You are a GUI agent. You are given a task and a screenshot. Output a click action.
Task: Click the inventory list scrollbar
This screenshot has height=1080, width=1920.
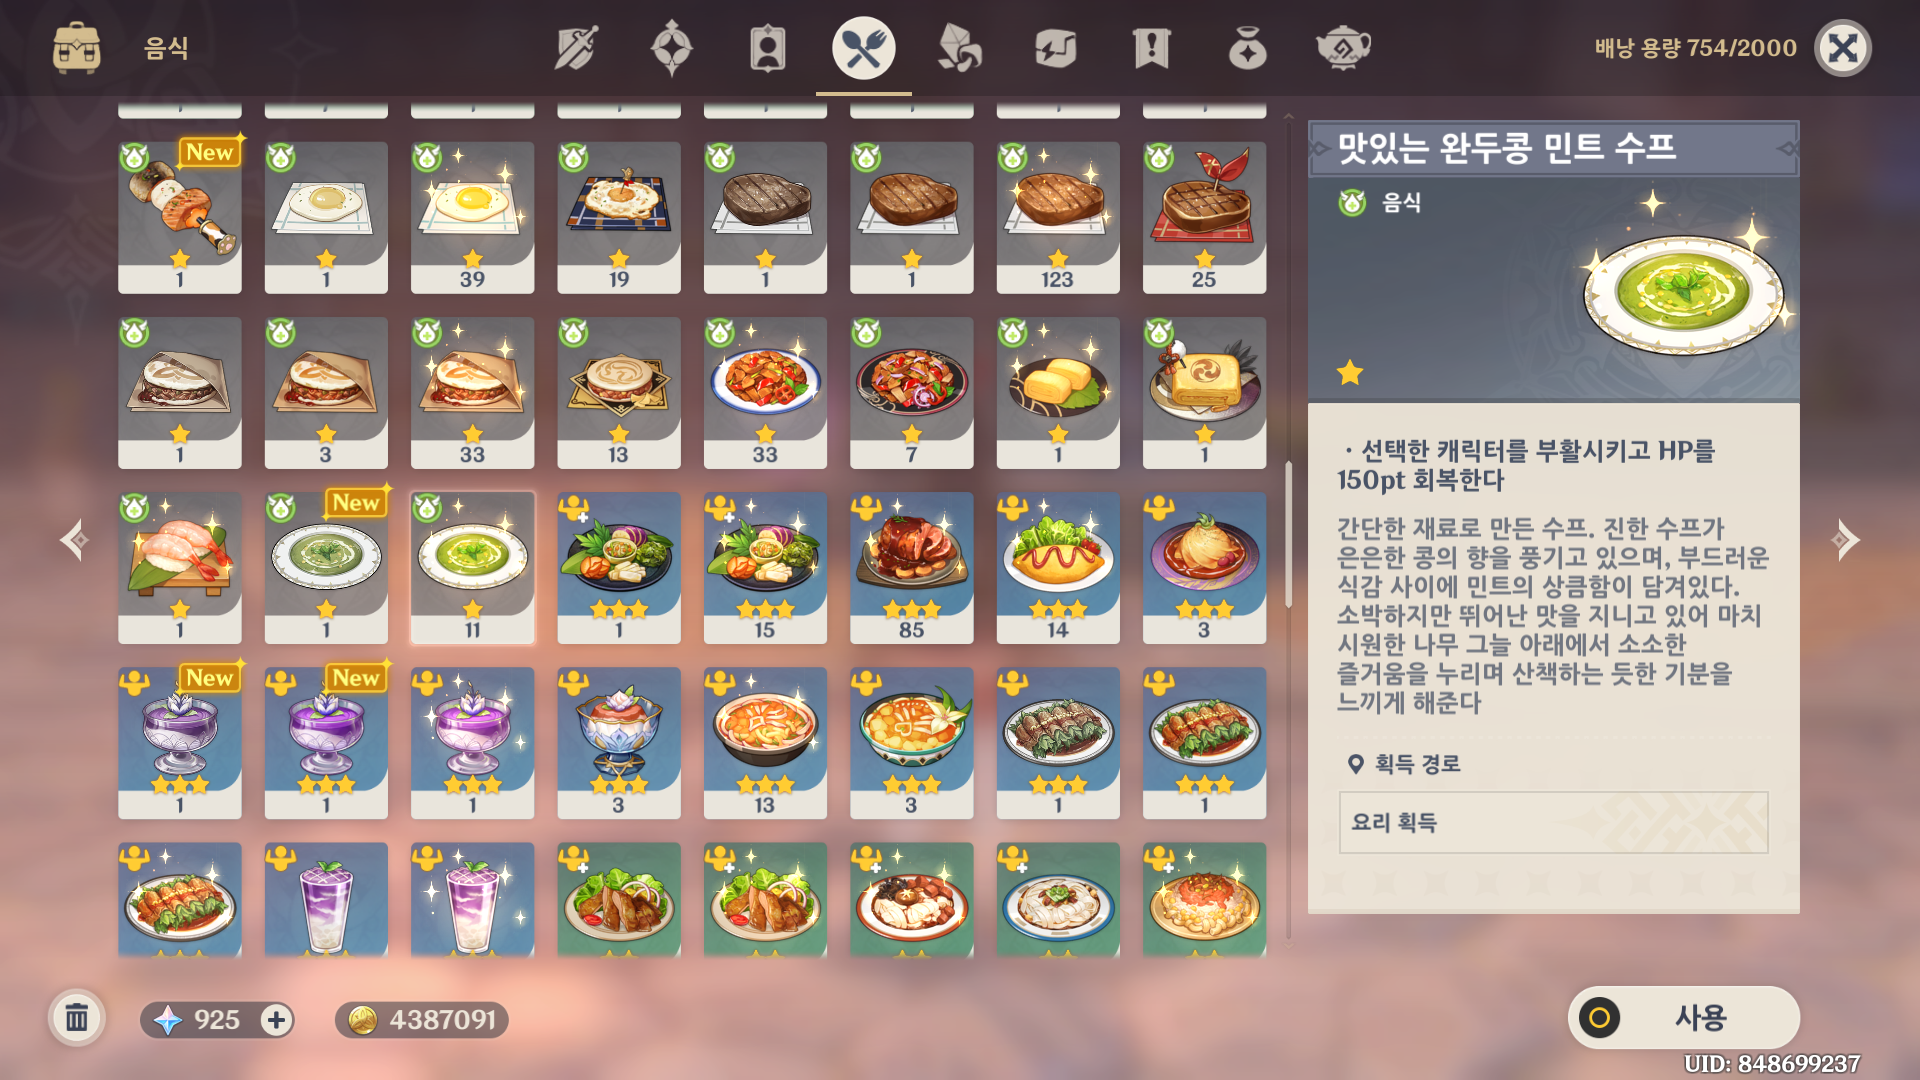[1288, 534]
